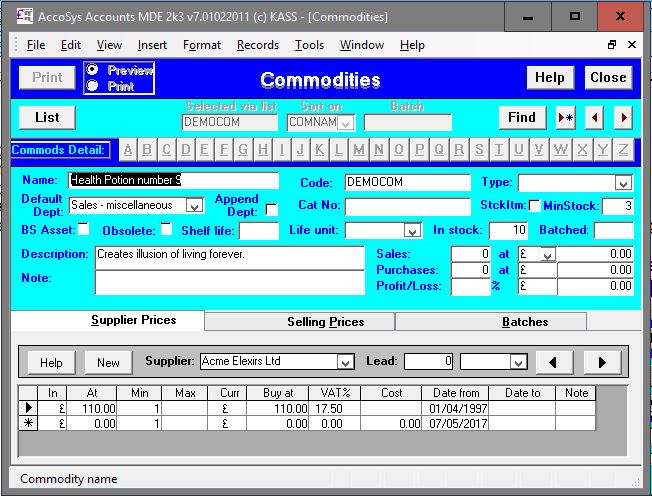Jump to commodities starting with C
Viewport: 652px width, 496px height.
(166, 150)
